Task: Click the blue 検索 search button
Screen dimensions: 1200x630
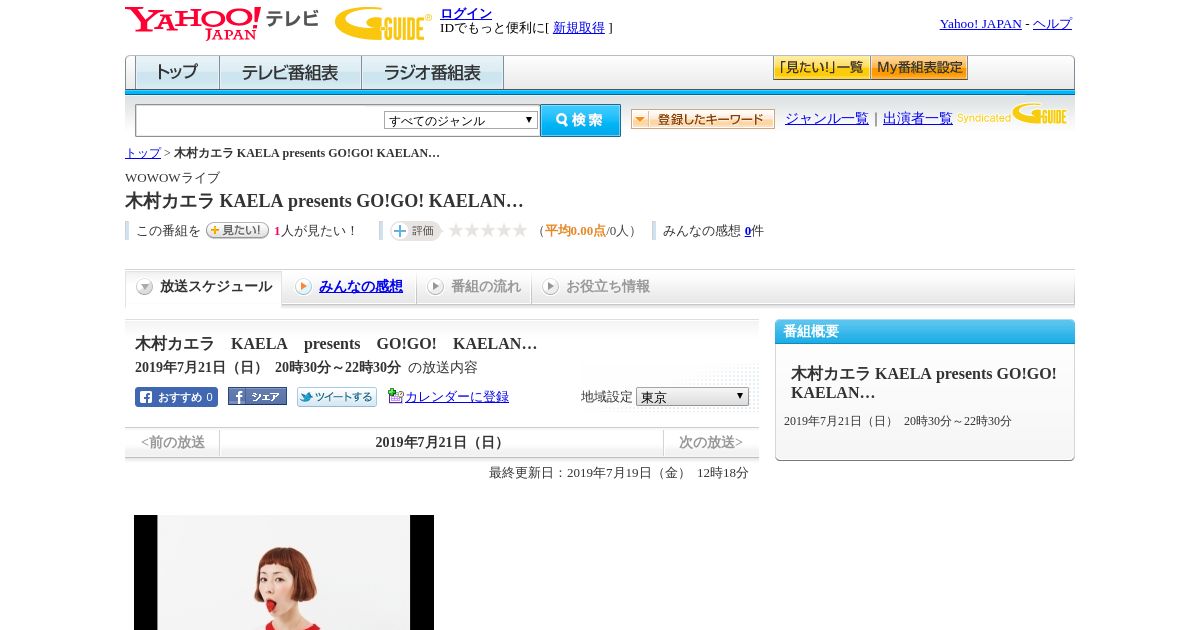Action: tap(580, 120)
